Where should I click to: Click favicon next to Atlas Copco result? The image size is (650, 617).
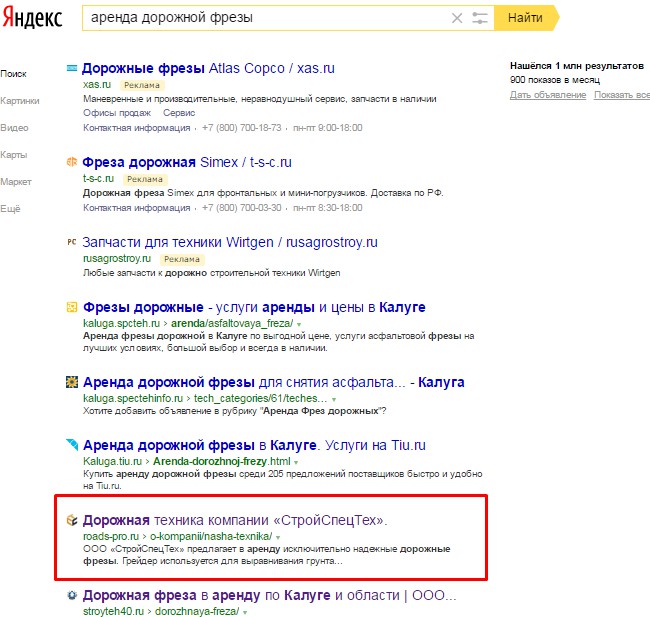(72, 68)
